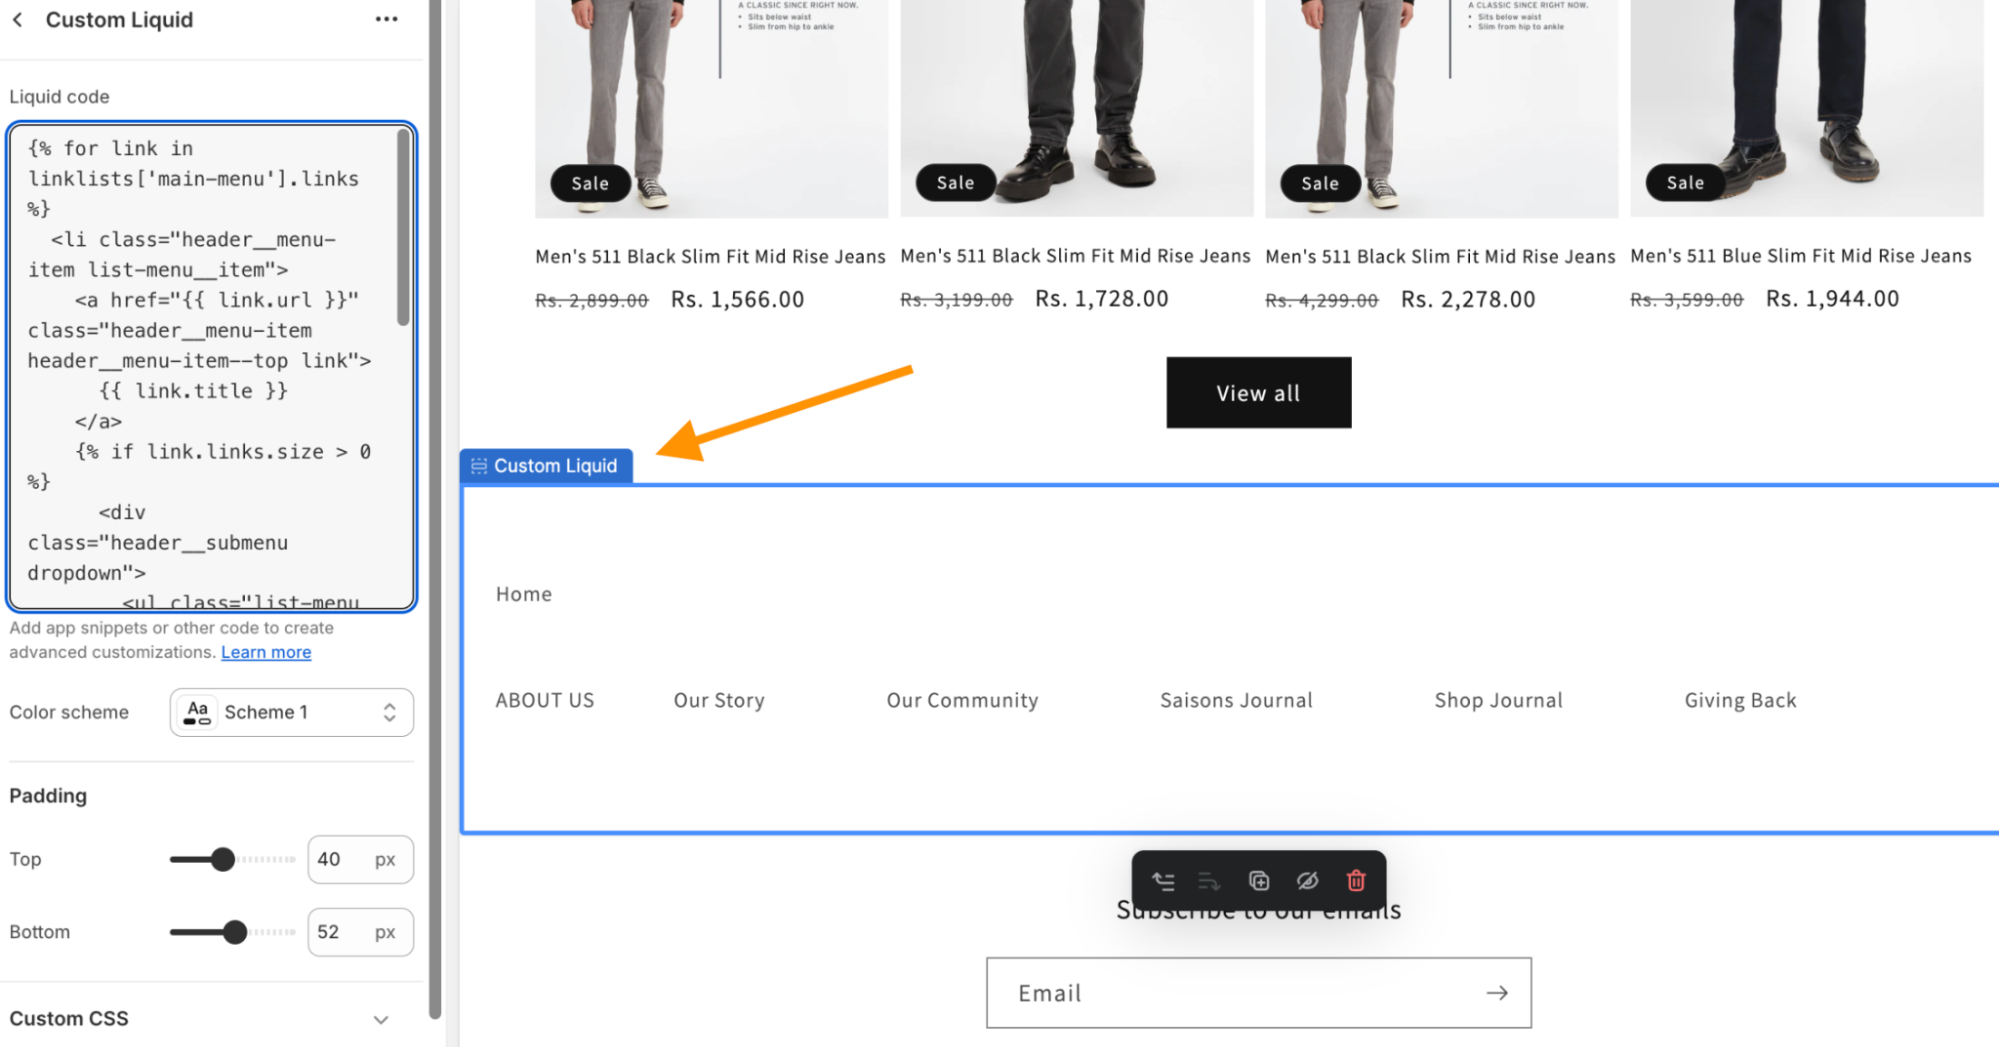1999x1048 pixels.
Task: Open the Rs. 1,728.00 jeans product image
Action: point(1076,108)
